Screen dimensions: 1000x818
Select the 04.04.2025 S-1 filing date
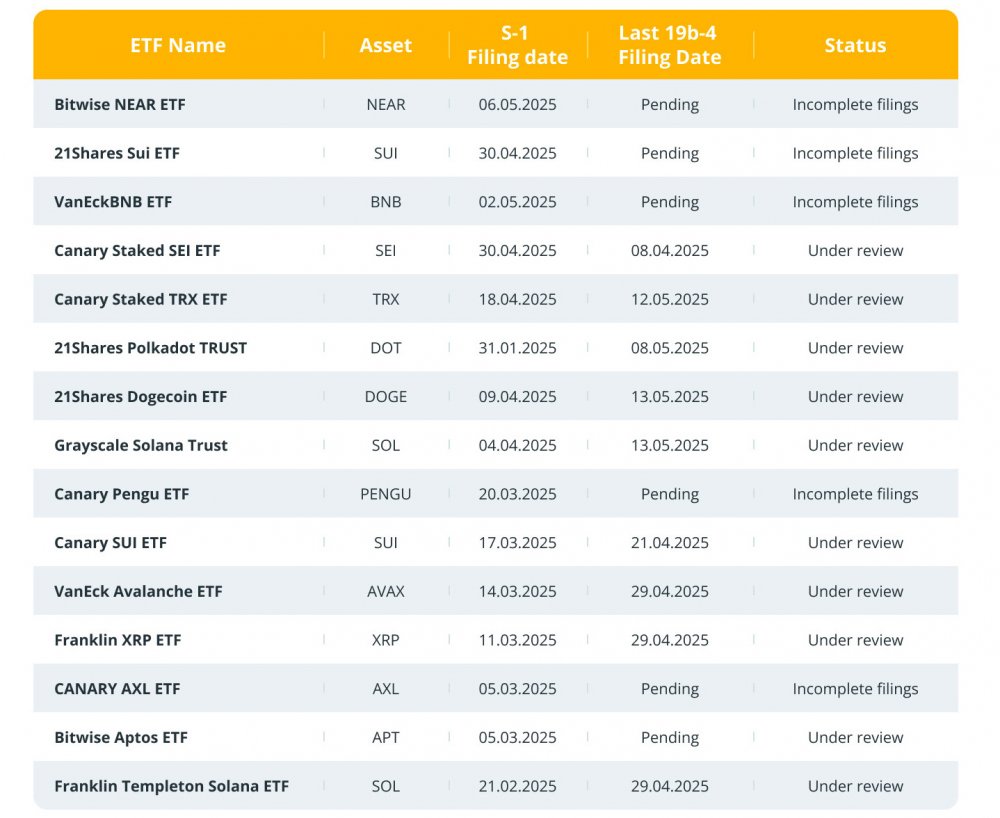(517, 445)
